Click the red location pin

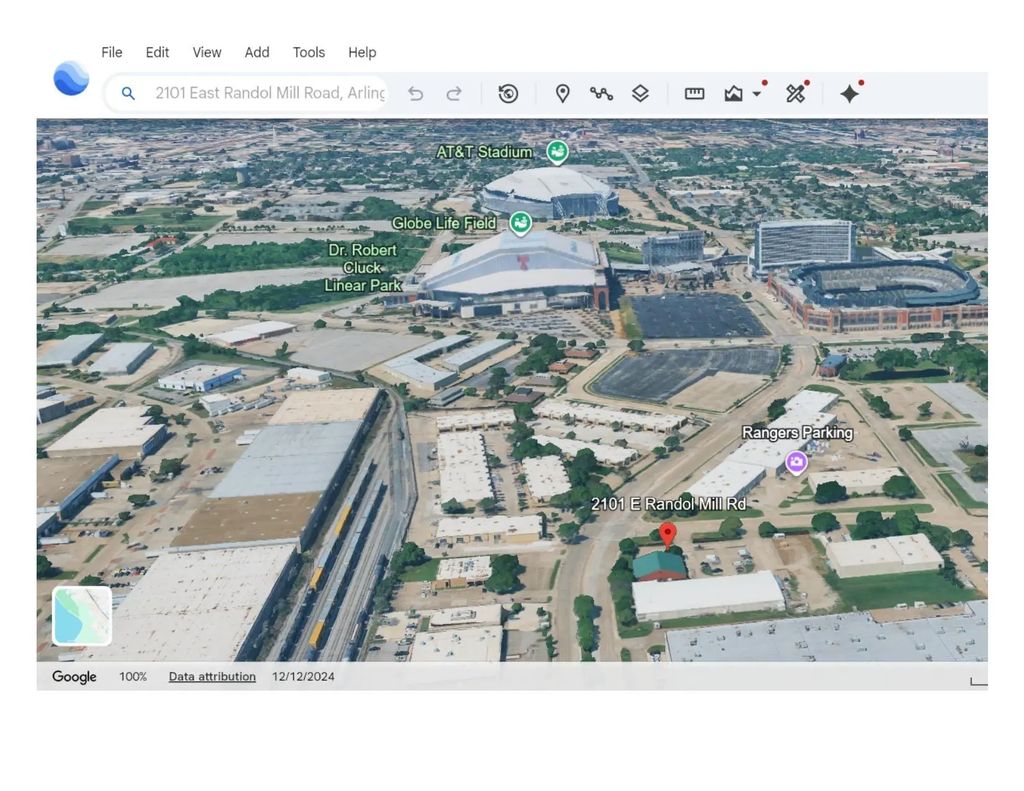coord(667,534)
